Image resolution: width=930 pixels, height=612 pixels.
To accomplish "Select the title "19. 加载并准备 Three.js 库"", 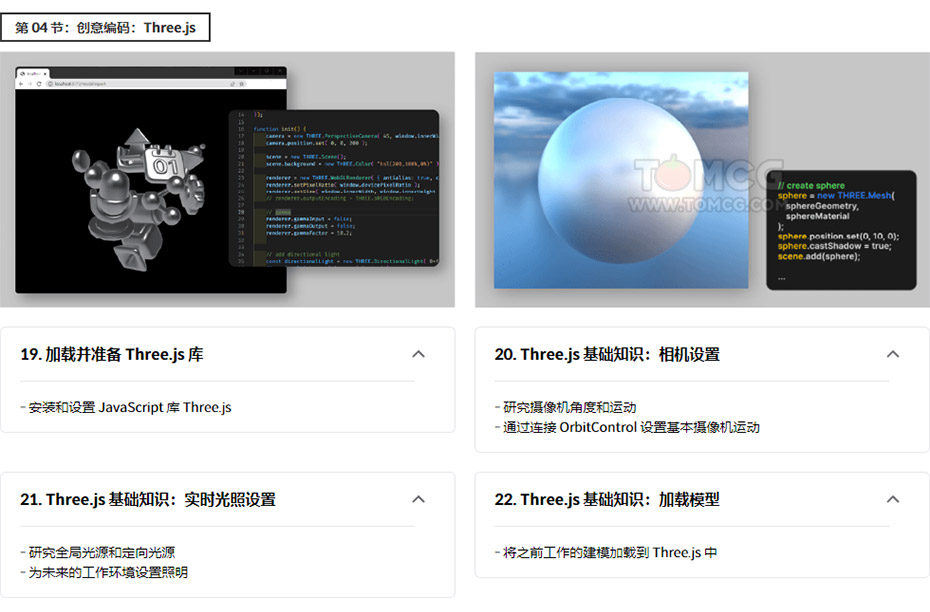I will 112,355.
